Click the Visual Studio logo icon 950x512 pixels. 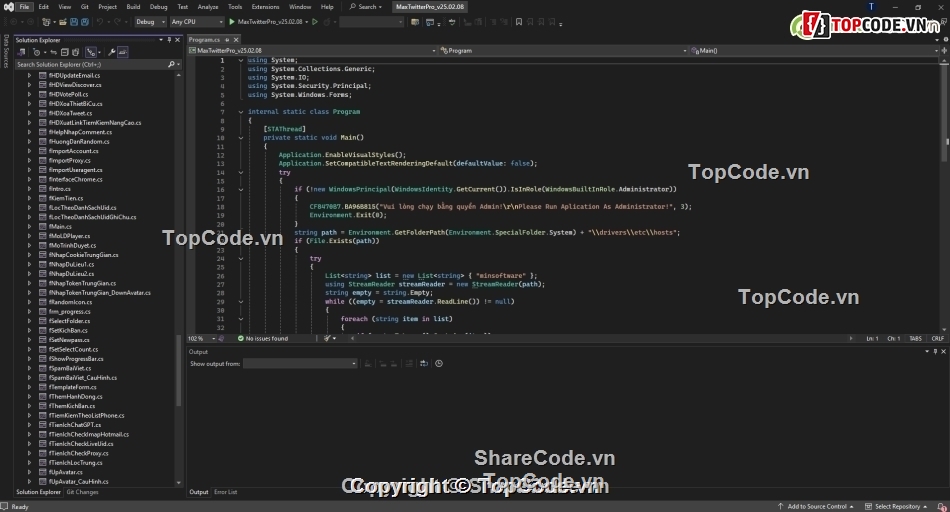8,7
